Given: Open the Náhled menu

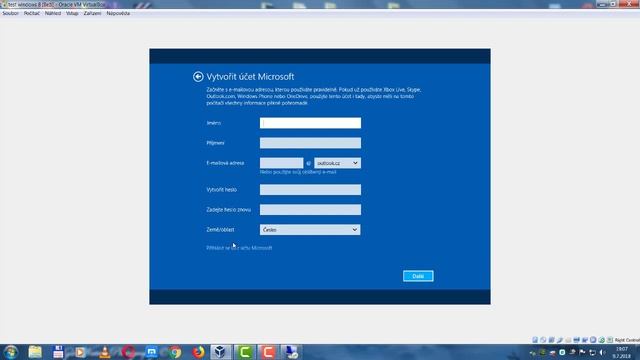Looking at the screenshot, I should click(x=53, y=13).
